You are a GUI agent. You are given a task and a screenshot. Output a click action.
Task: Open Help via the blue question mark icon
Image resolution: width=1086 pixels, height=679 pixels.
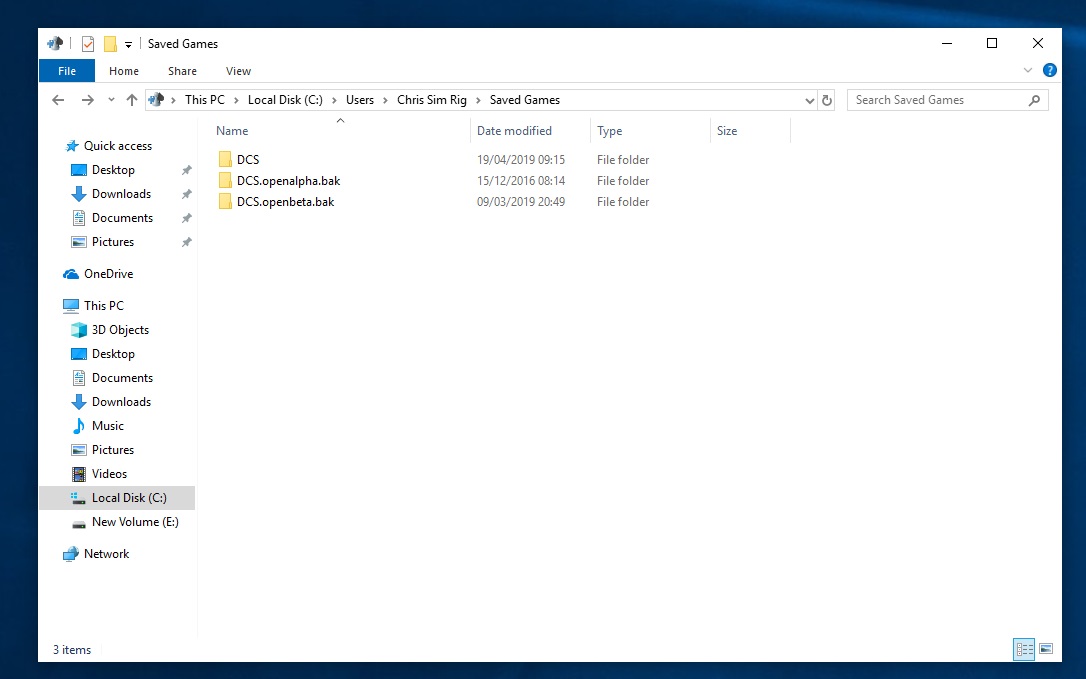point(1050,70)
